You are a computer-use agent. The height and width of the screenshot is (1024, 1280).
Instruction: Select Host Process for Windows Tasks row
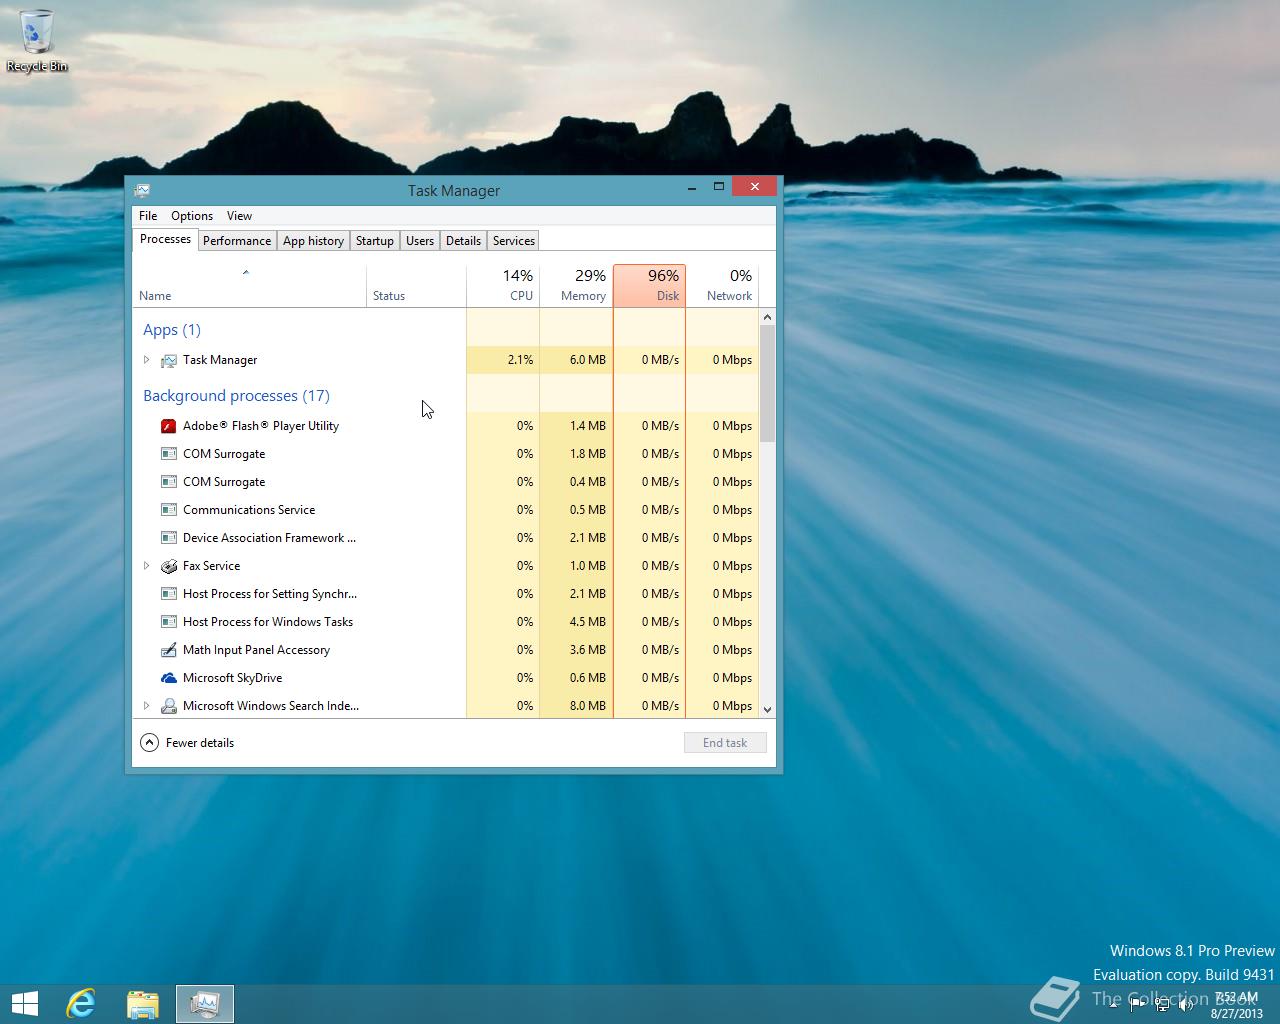pyautogui.click(x=446, y=622)
